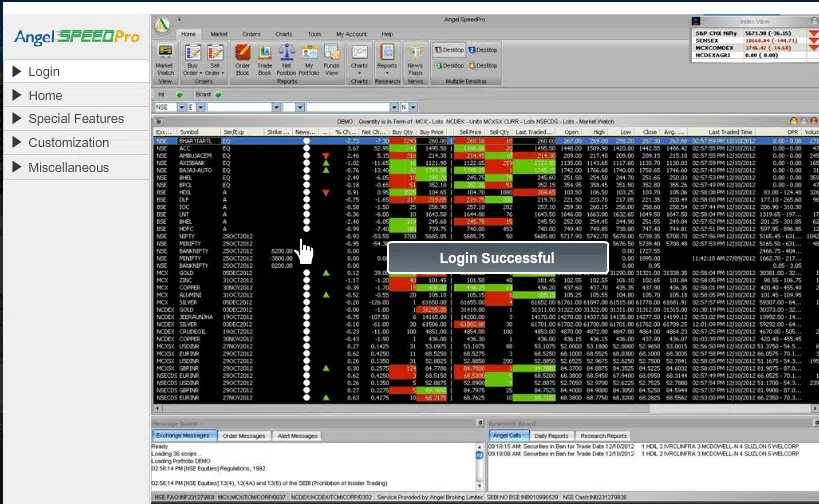
Task: Open the Market Watch view icon
Action: pyautogui.click(x=165, y=64)
